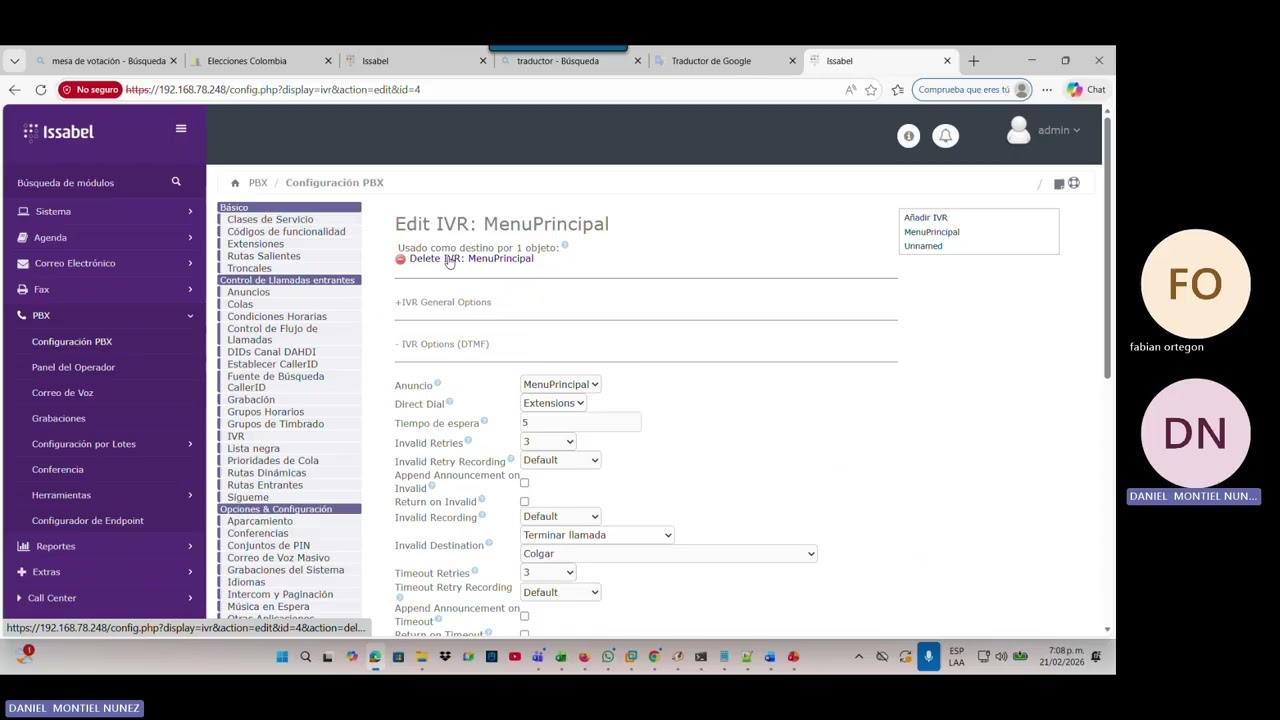Viewport: 1280px width, 720px height.
Task: Show hidden system tray icons
Action: [859, 657]
